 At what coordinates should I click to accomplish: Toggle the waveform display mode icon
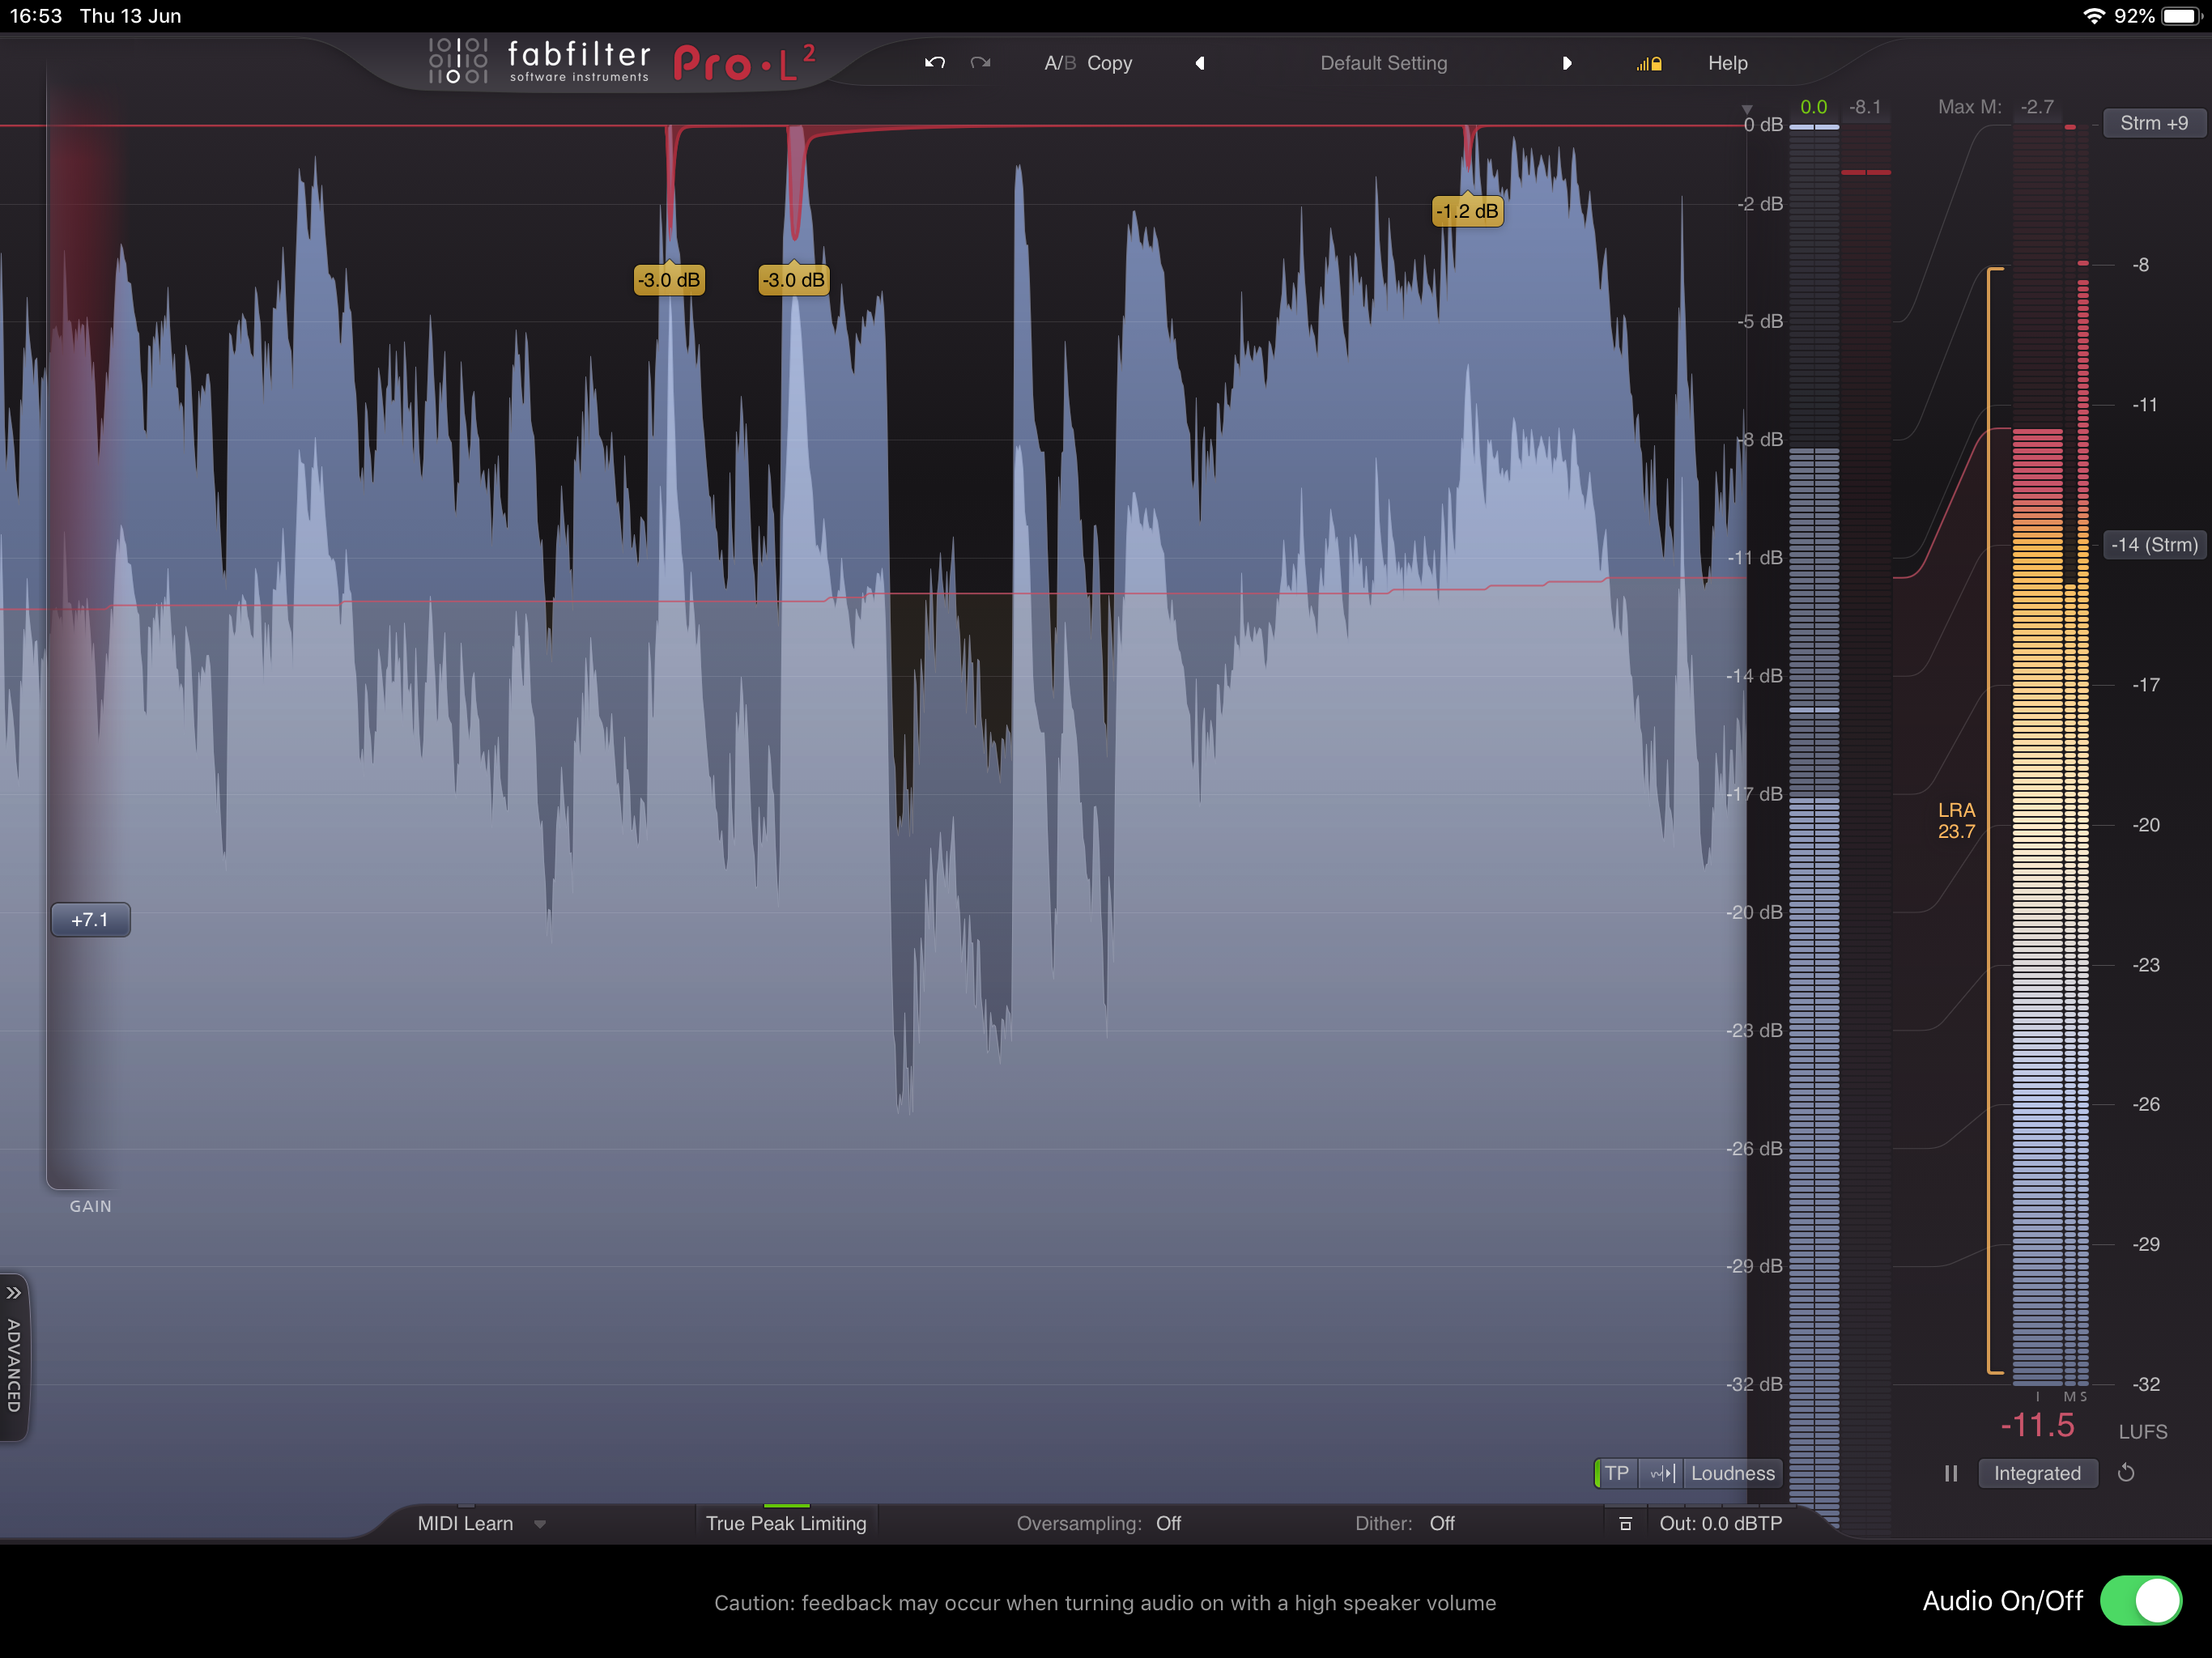[1662, 1473]
